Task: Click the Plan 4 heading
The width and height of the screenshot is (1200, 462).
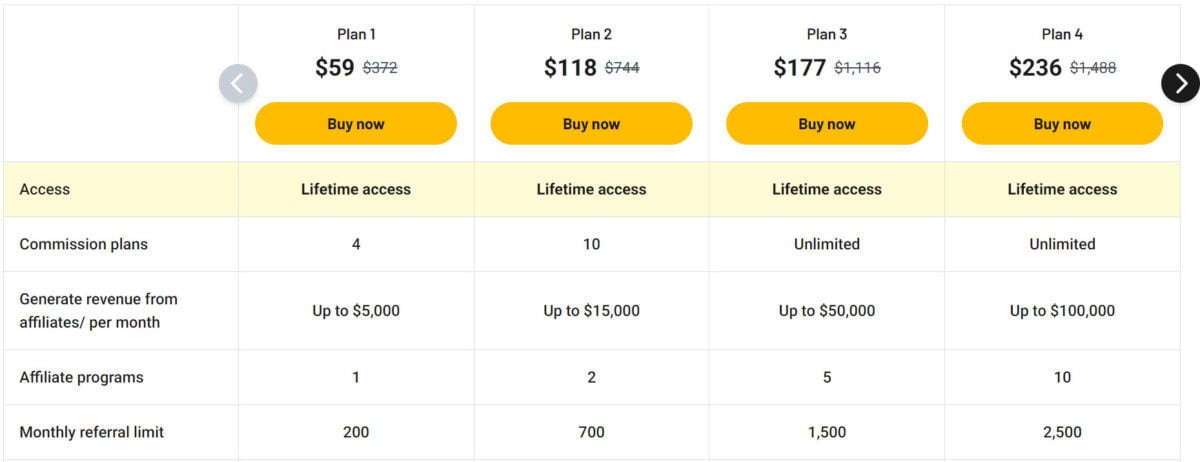Action: (x=1062, y=34)
